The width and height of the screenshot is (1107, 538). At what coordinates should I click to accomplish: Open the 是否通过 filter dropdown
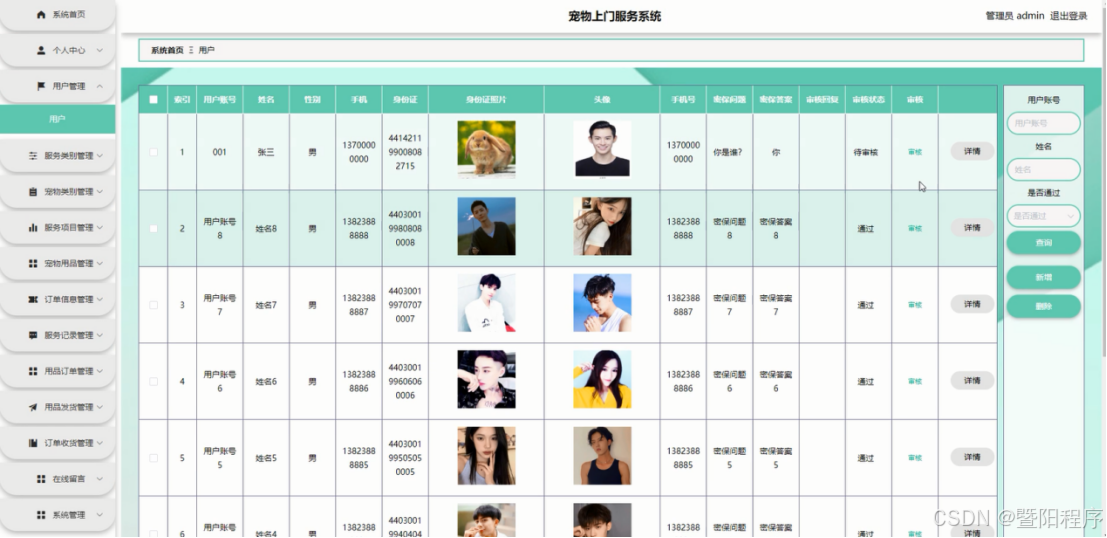(1043, 216)
